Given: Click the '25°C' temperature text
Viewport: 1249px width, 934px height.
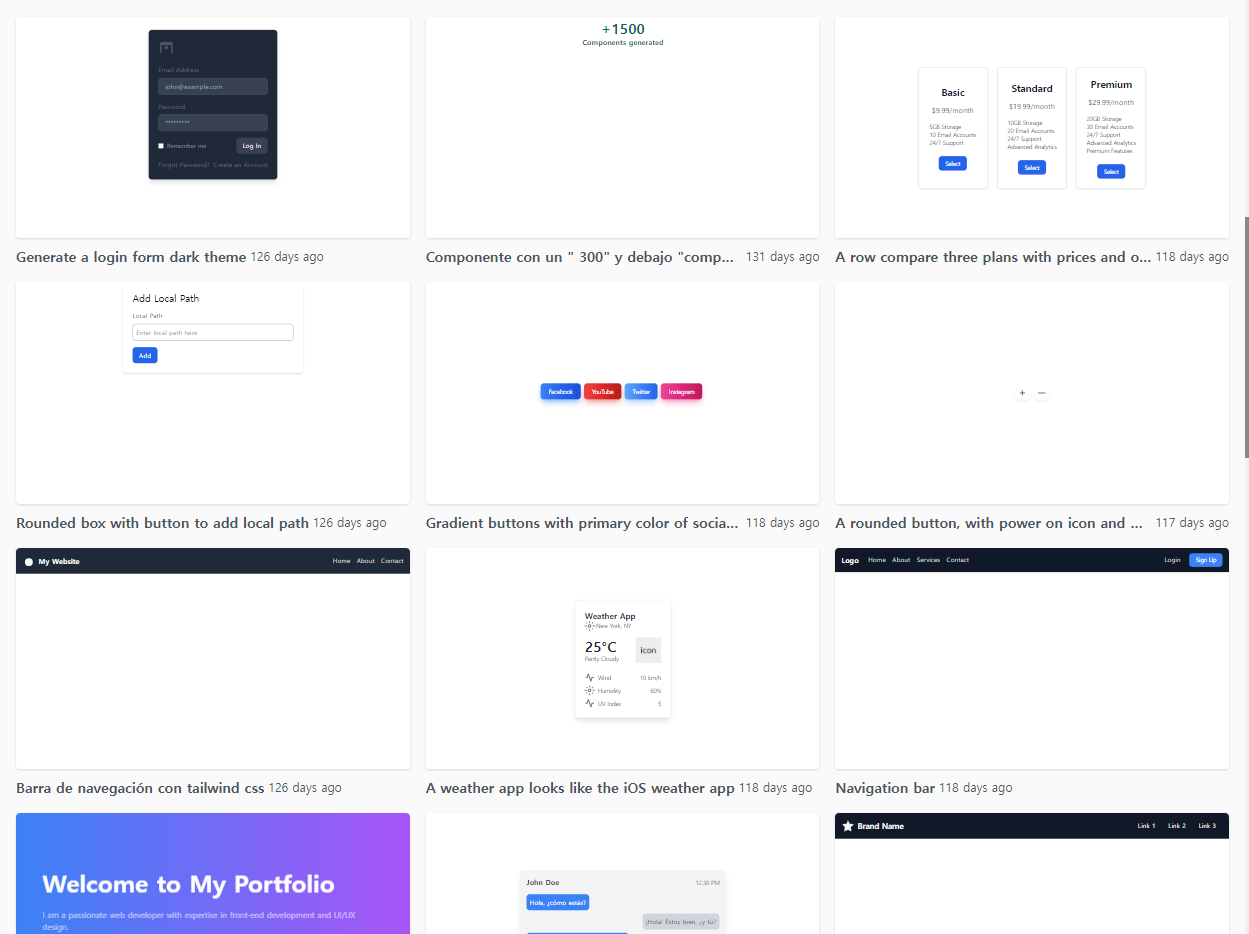Looking at the screenshot, I should point(601,647).
